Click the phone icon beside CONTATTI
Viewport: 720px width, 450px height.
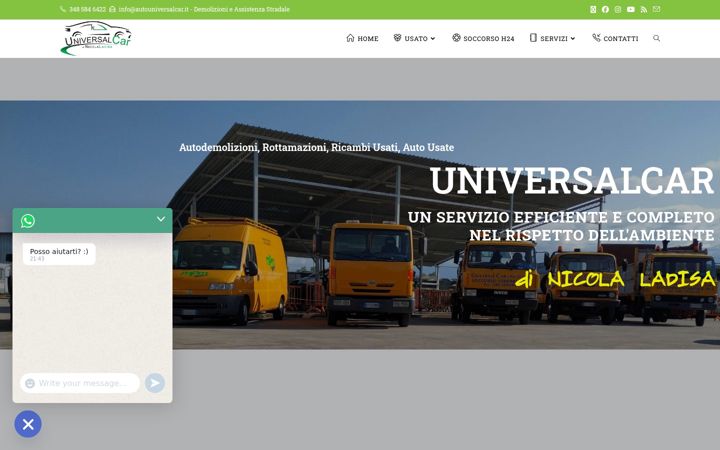pyautogui.click(x=596, y=38)
